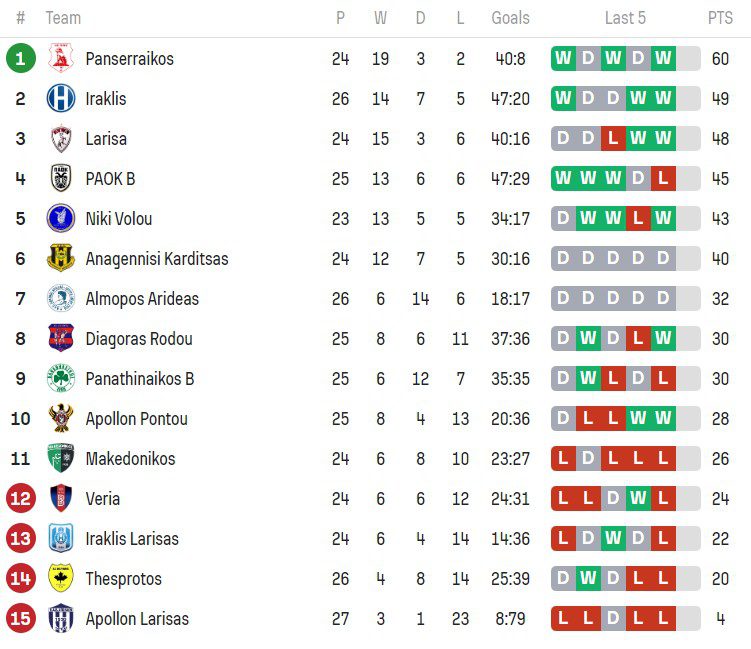This screenshot has width=751, height=649.
Task: Click the Last 5 column header
Action: pos(625,18)
